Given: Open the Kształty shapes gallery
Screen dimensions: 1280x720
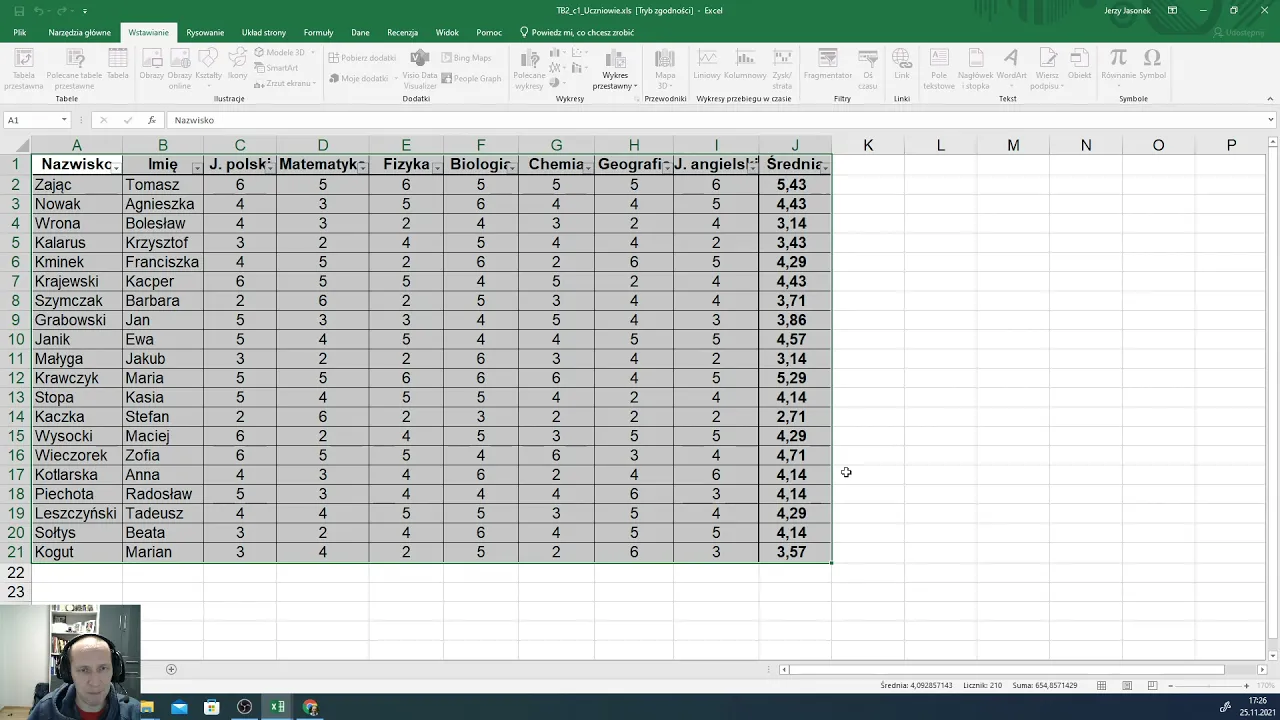Looking at the screenshot, I should coord(208,64).
